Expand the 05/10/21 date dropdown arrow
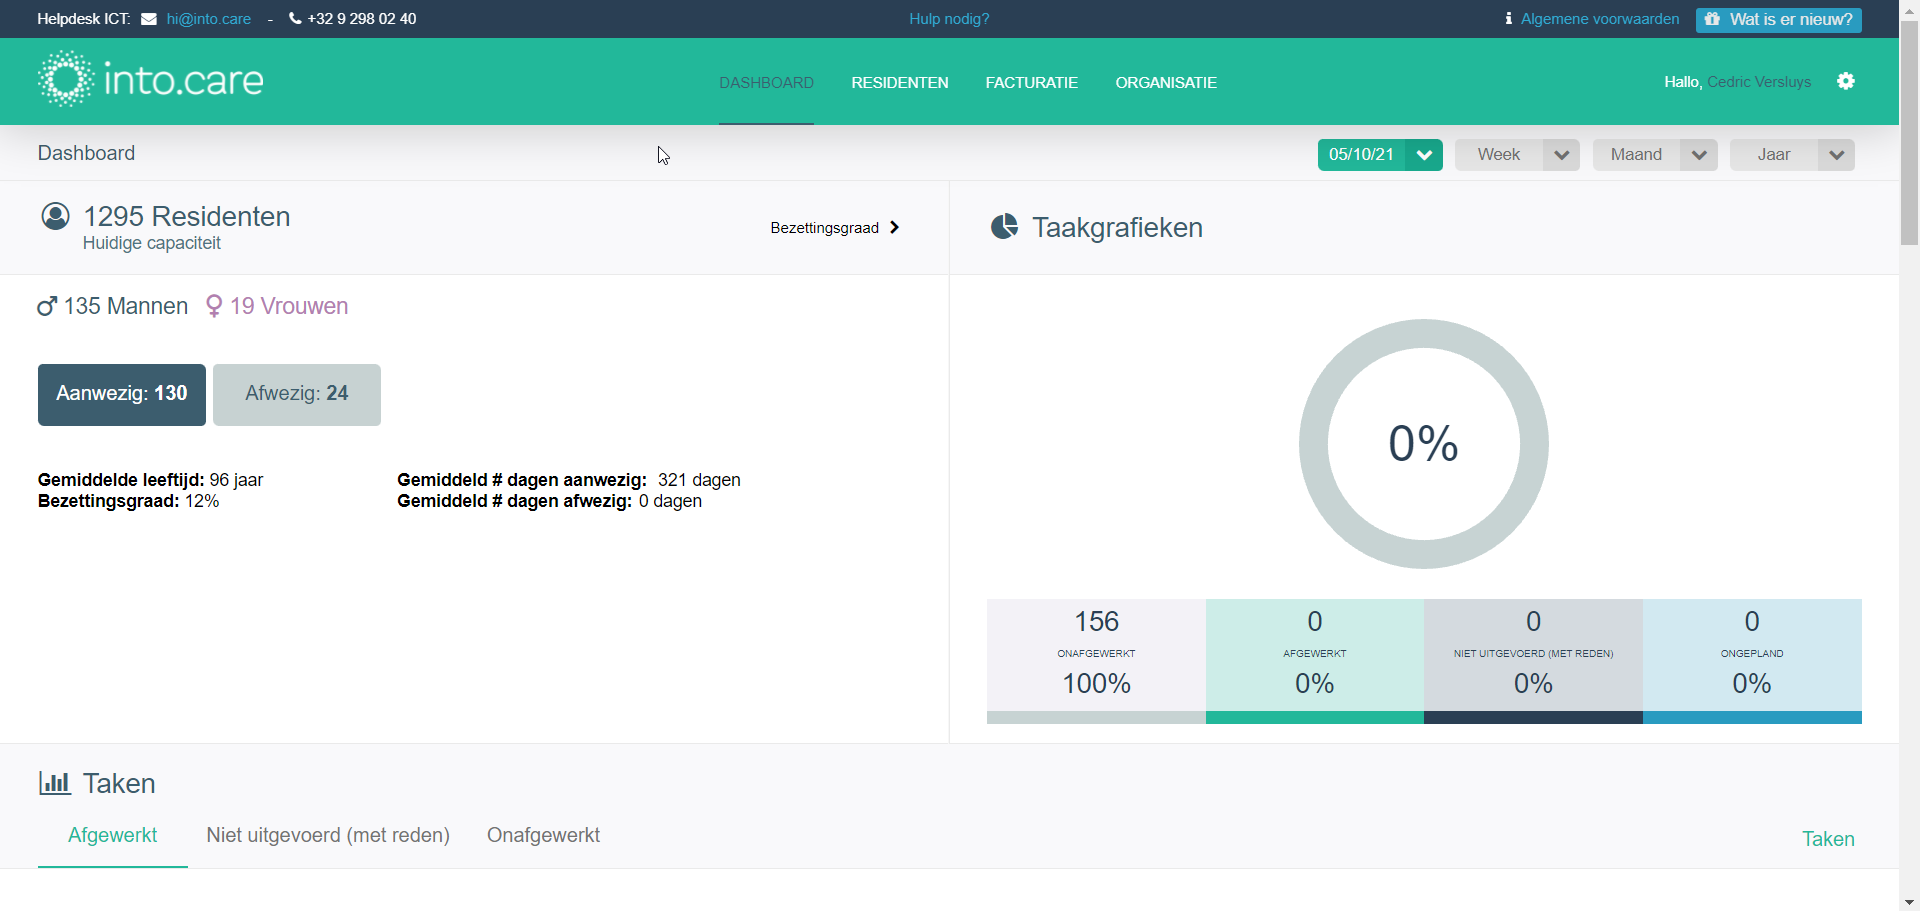1920x911 pixels. 1424,155
